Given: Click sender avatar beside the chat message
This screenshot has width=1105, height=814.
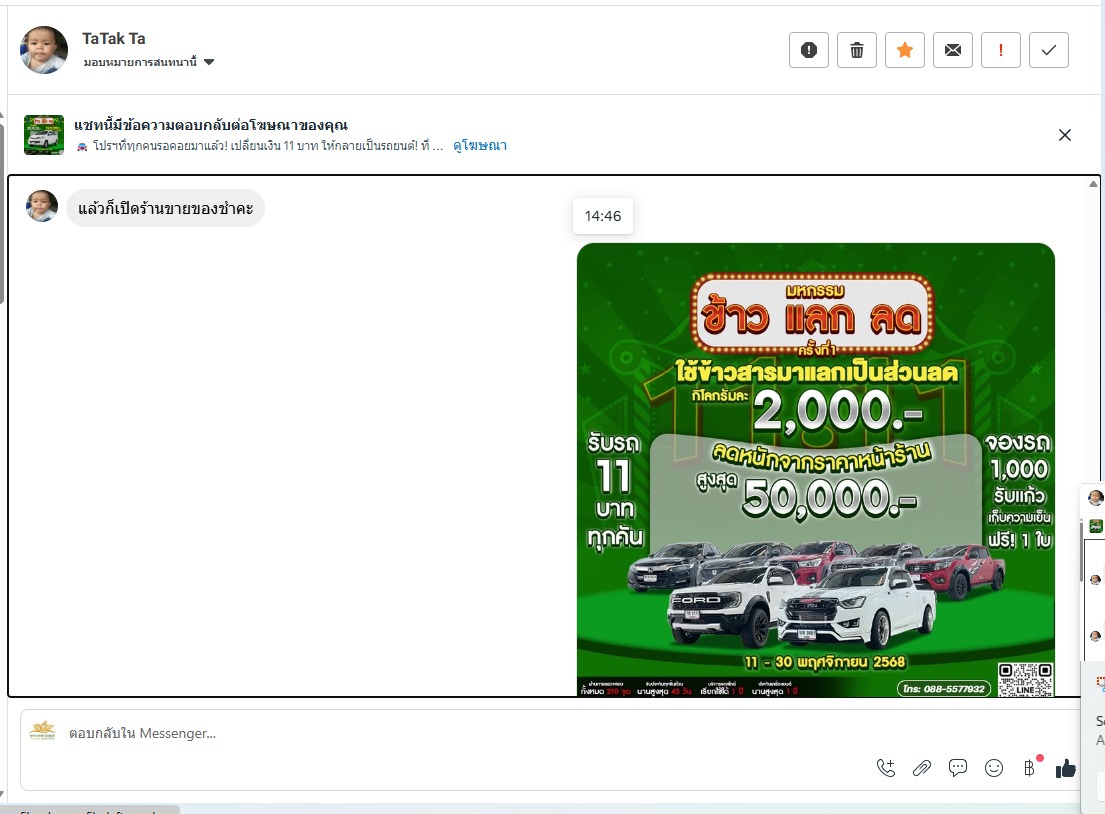Looking at the screenshot, I should [x=42, y=206].
